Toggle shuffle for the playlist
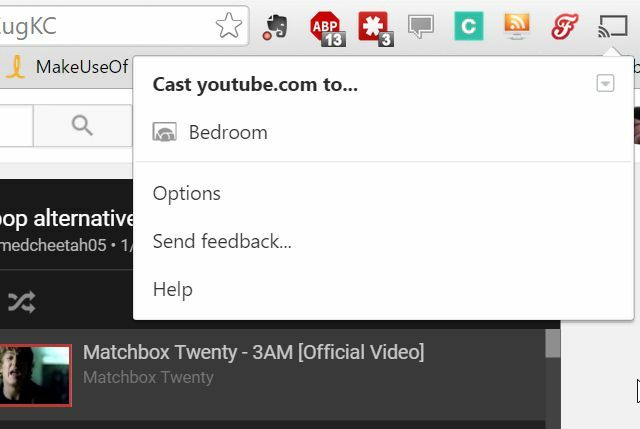640x429 pixels. [x=22, y=302]
